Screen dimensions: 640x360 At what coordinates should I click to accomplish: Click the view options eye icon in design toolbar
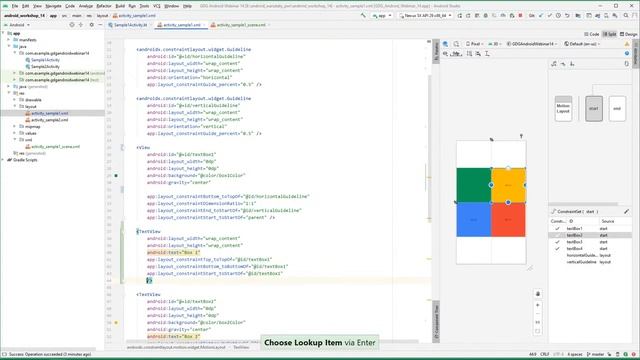pyautogui.click(x=445, y=53)
